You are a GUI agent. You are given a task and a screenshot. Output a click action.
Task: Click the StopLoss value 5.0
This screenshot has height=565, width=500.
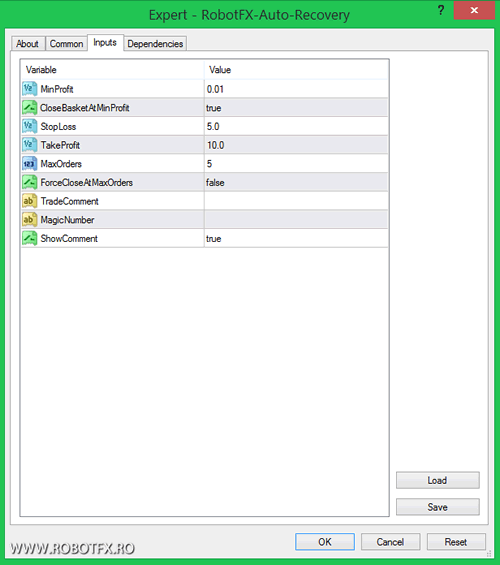[x=213, y=126]
